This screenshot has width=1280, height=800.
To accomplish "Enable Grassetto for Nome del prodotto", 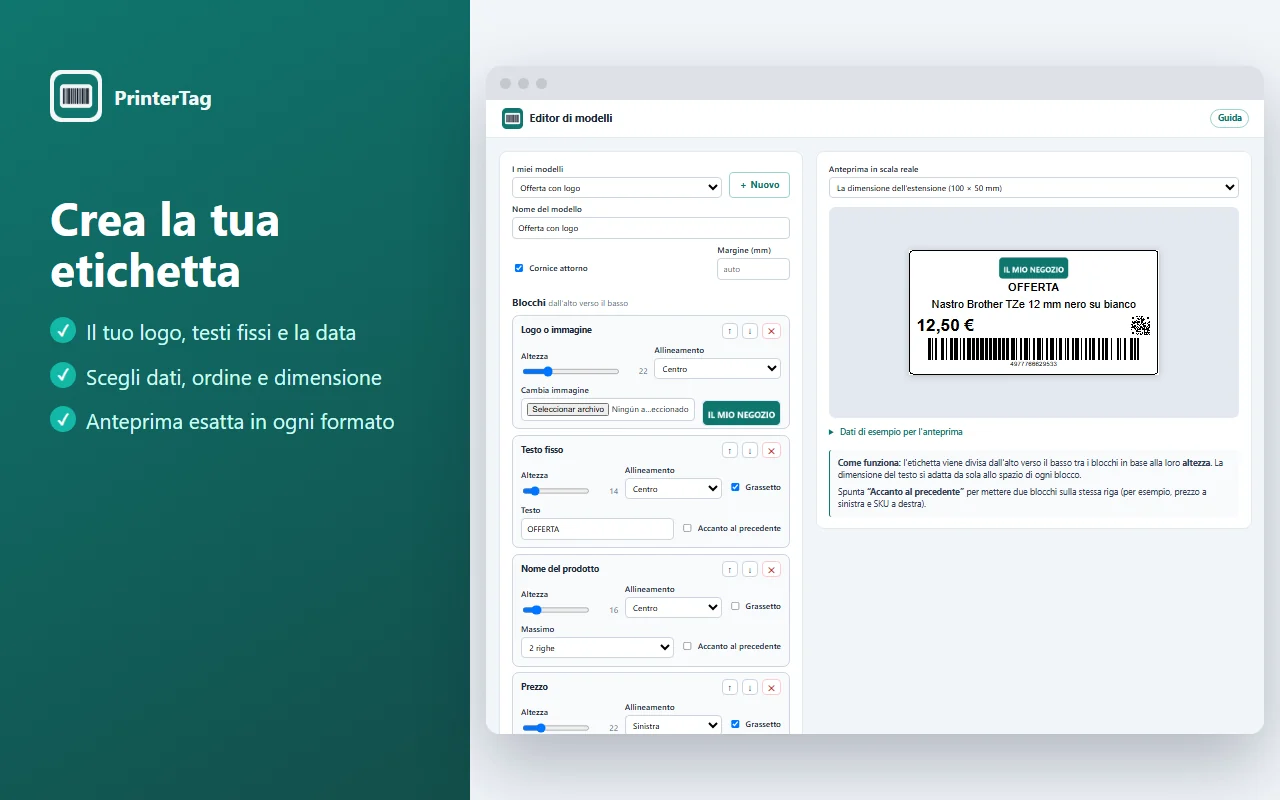I will [736, 606].
